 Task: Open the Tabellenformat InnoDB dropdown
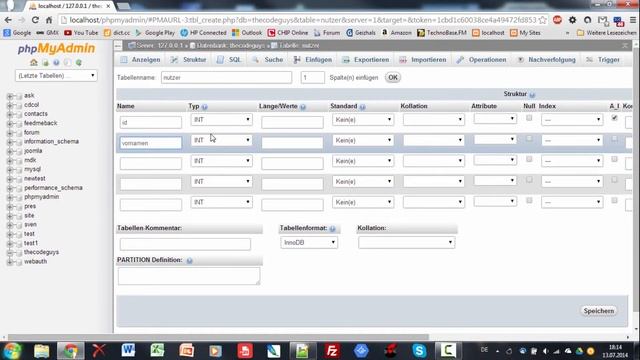309,242
